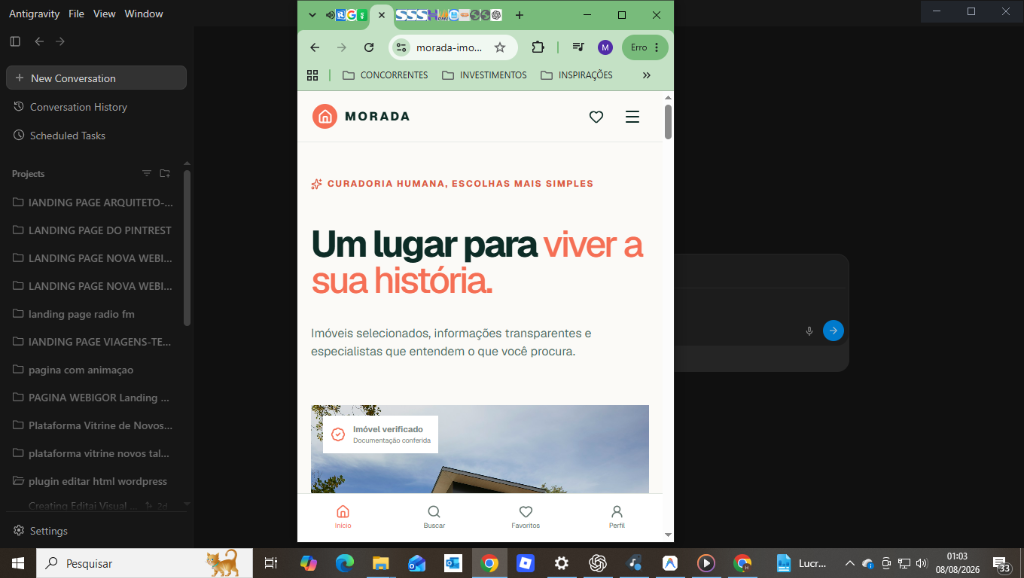
Task: Select the Buscar bottom nav tab
Action: coord(434,517)
